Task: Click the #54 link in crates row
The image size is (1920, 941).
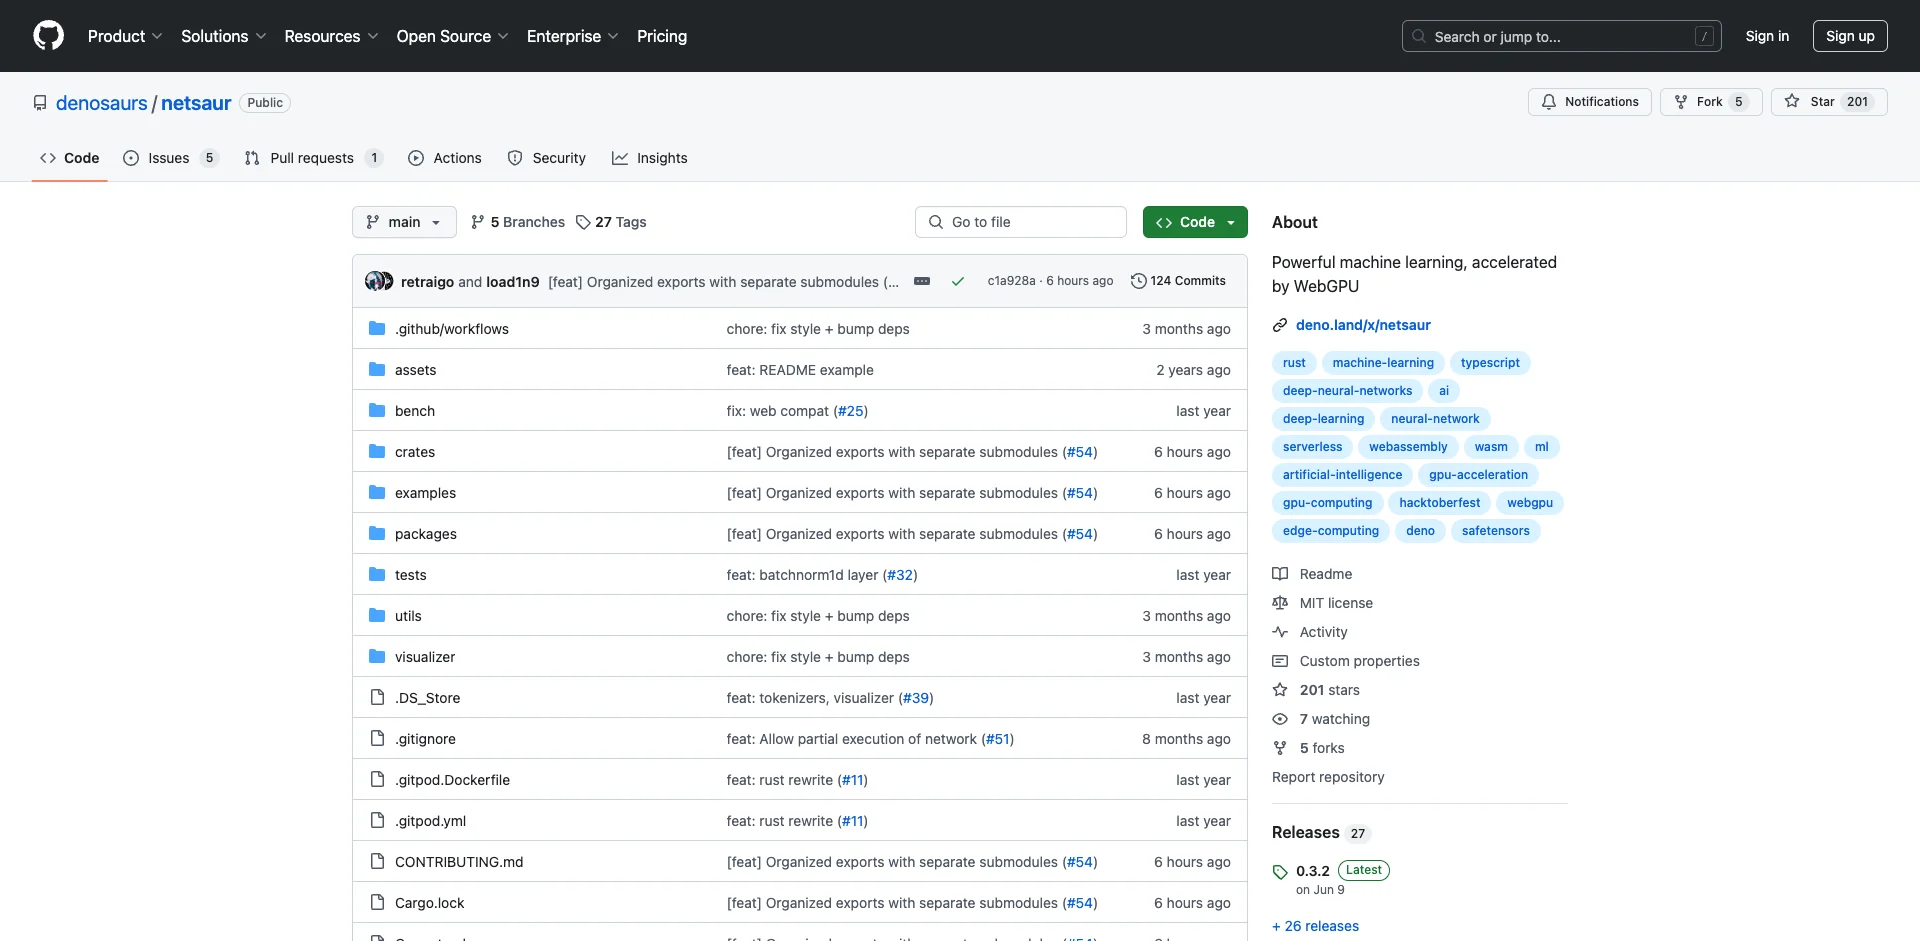Action: [x=1080, y=452]
